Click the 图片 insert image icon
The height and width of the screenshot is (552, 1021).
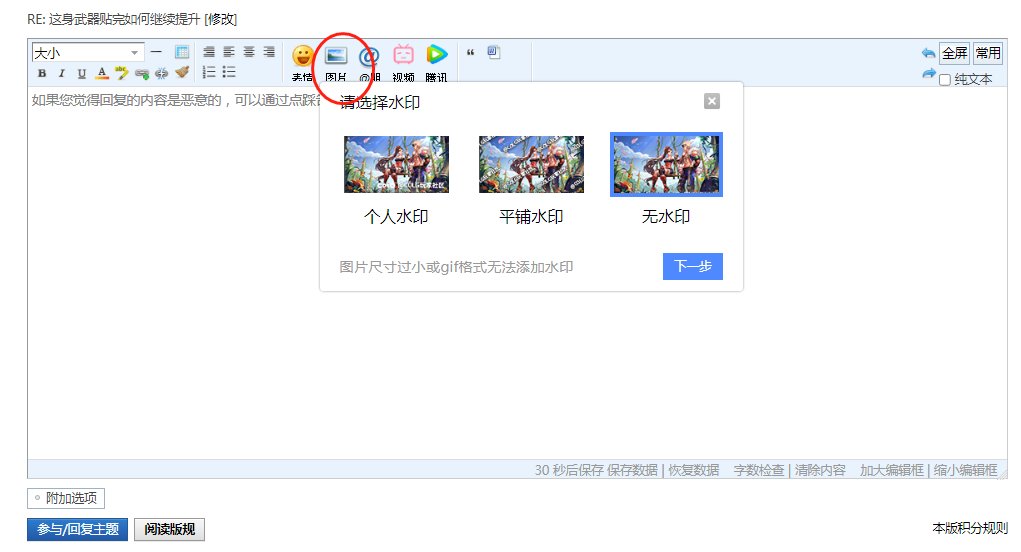pos(337,57)
